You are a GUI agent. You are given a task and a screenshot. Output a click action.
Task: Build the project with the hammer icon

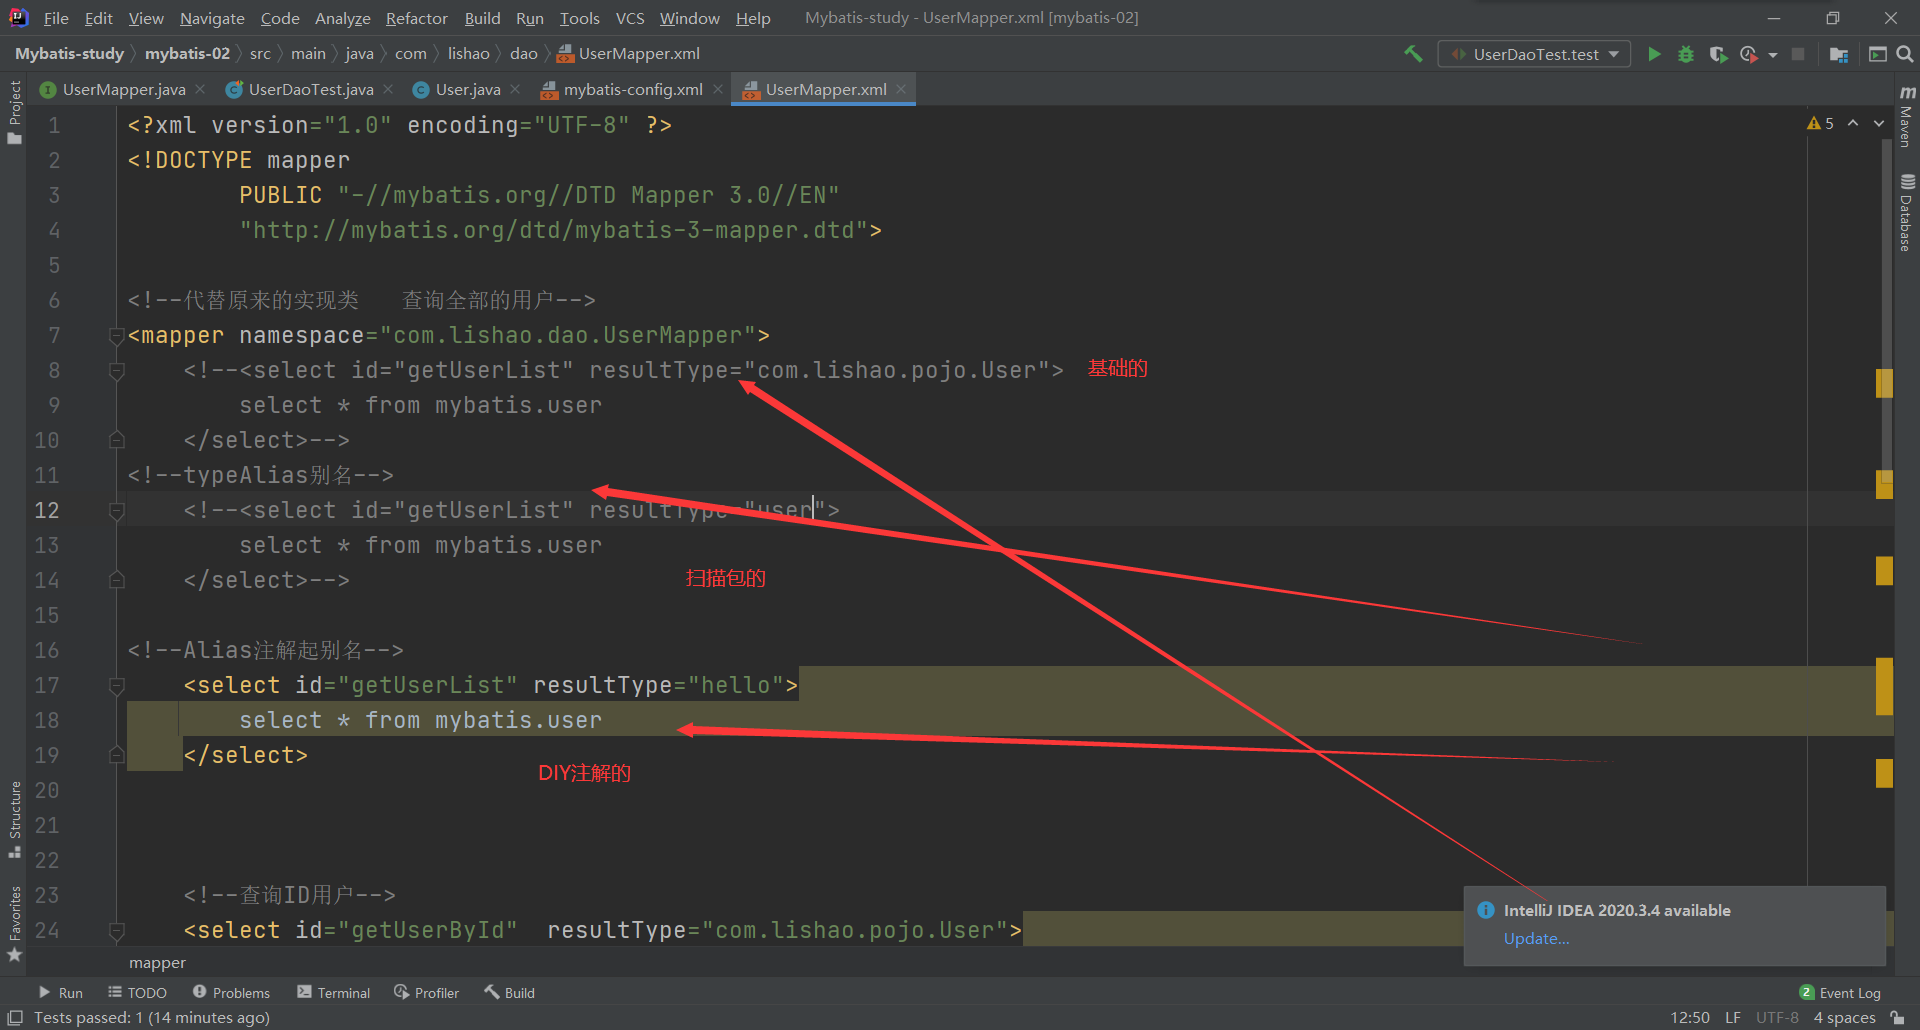click(x=1413, y=54)
